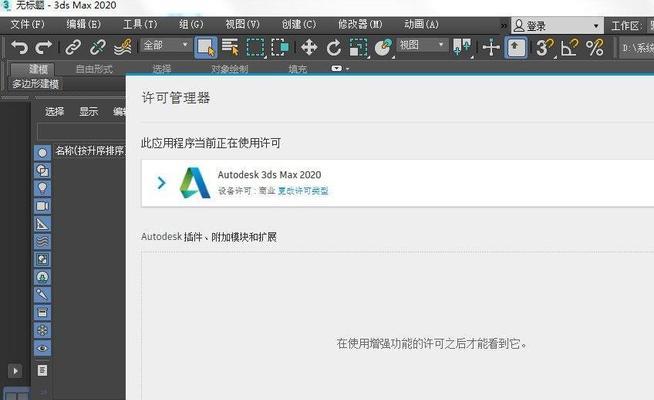Activate Select and Manipulate crosshair tool
654x400 pixels.
pyautogui.click(x=491, y=47)
